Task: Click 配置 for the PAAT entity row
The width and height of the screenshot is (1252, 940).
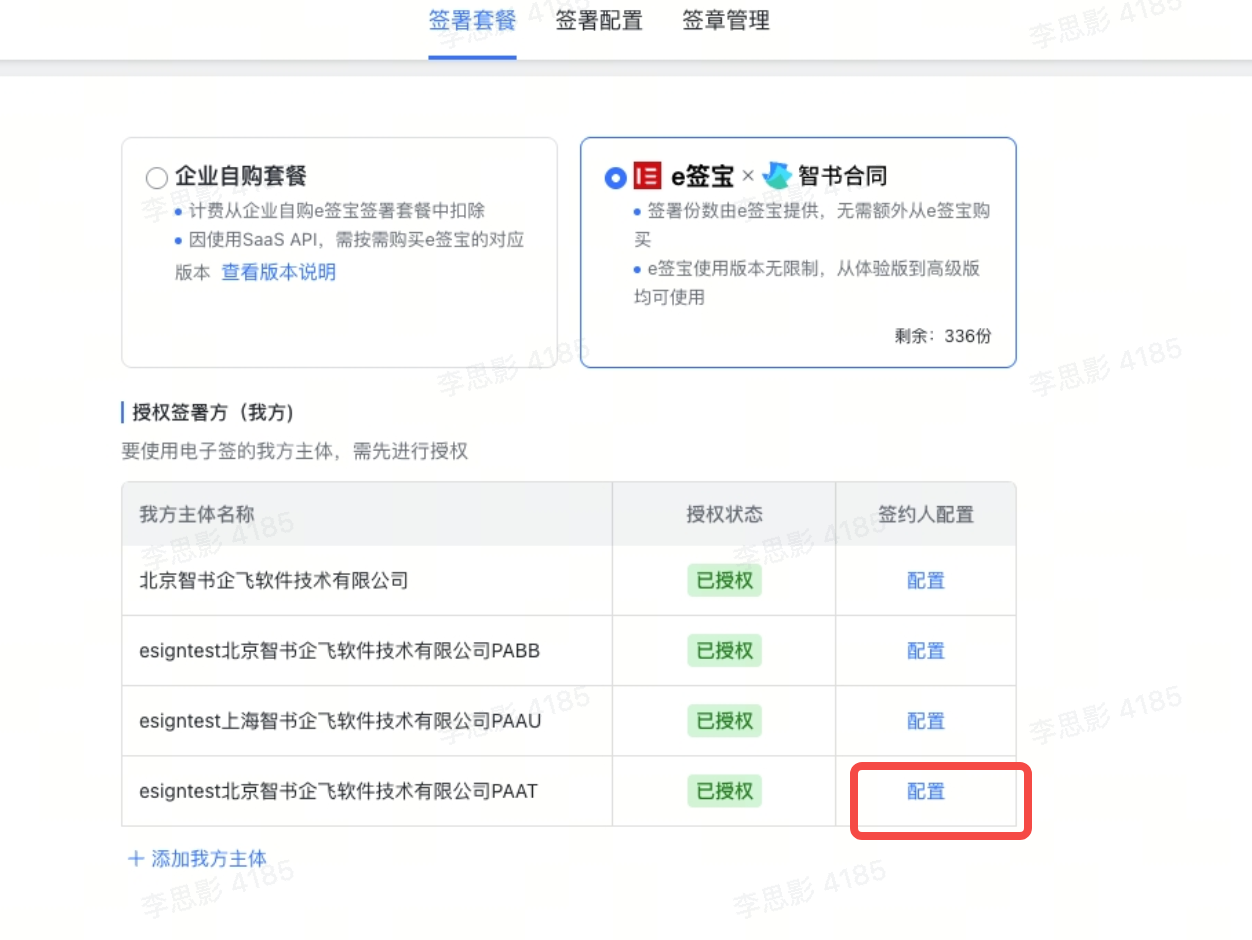Action: click(926, 791)
